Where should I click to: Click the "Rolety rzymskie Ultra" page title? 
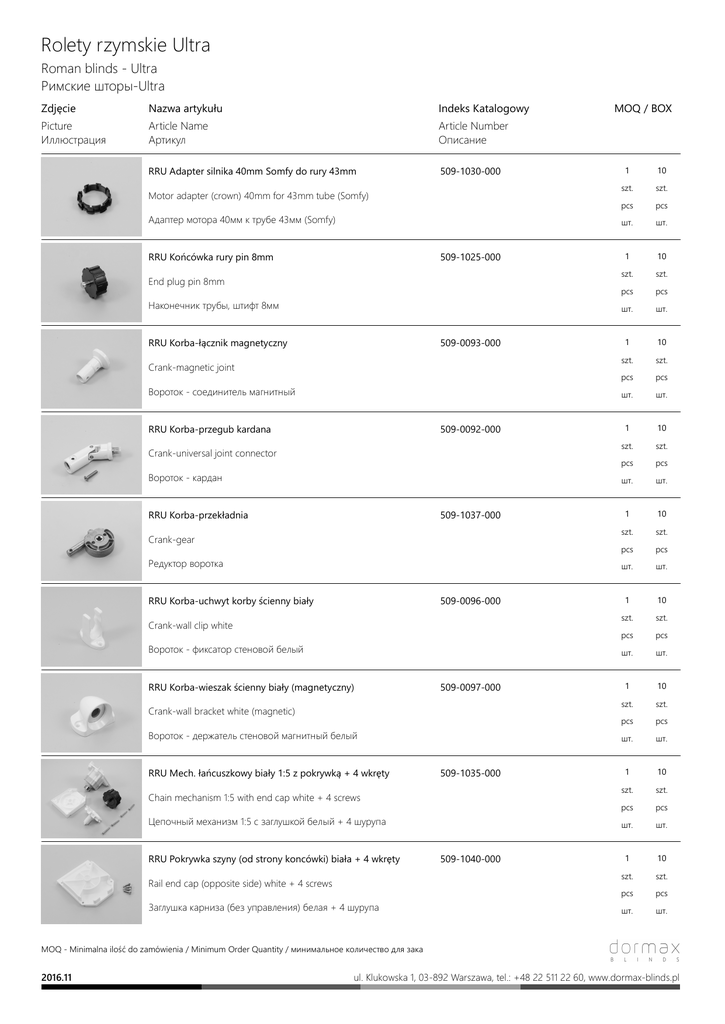tap(125, 45)
